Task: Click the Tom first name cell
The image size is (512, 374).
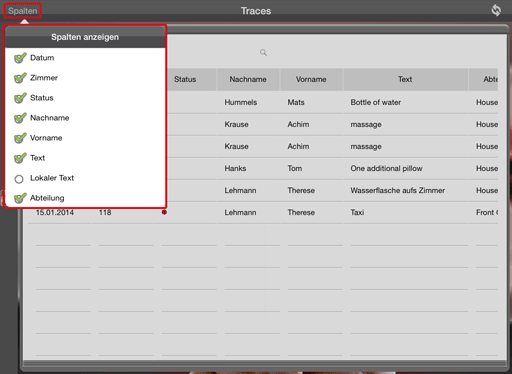Action: [295, 168]
